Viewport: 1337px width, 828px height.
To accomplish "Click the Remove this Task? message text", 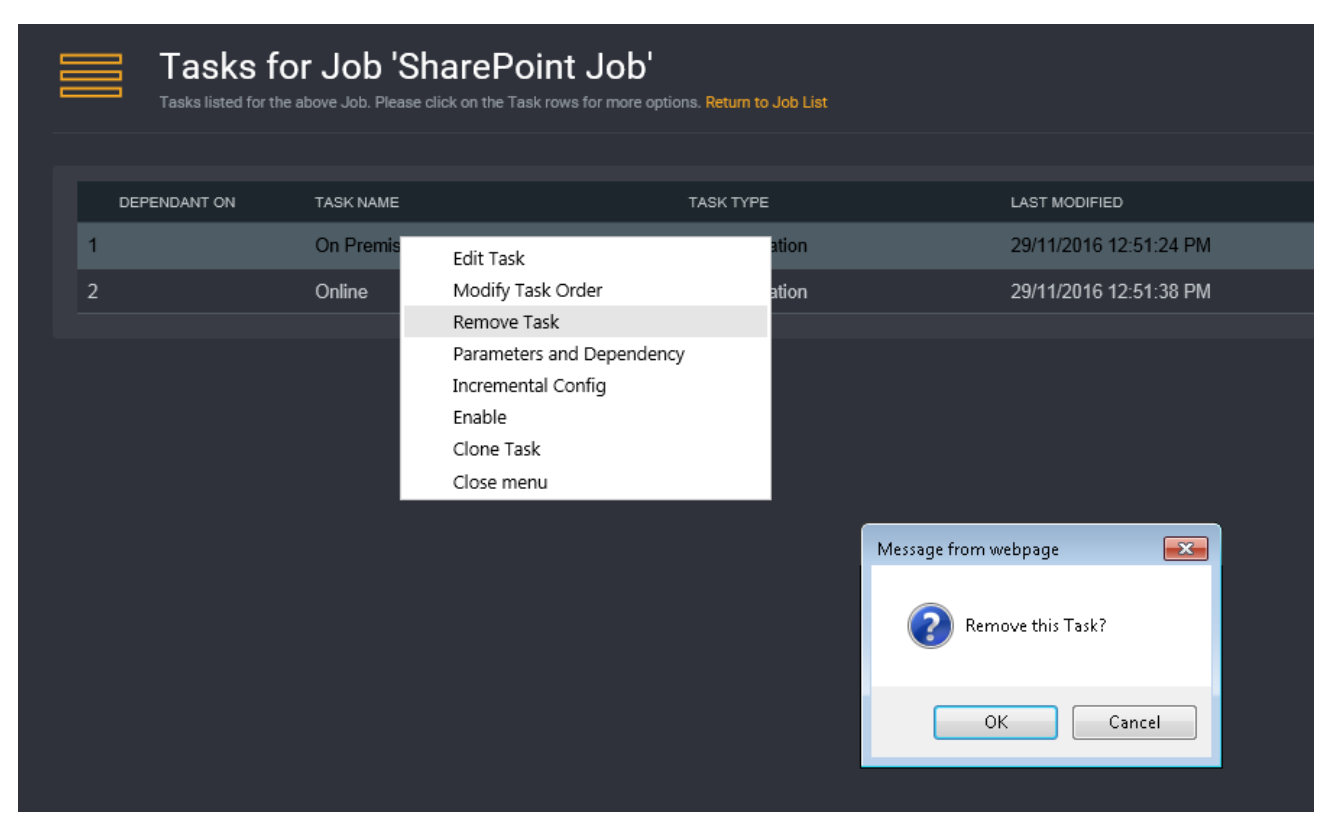I will pos(1035,626).
